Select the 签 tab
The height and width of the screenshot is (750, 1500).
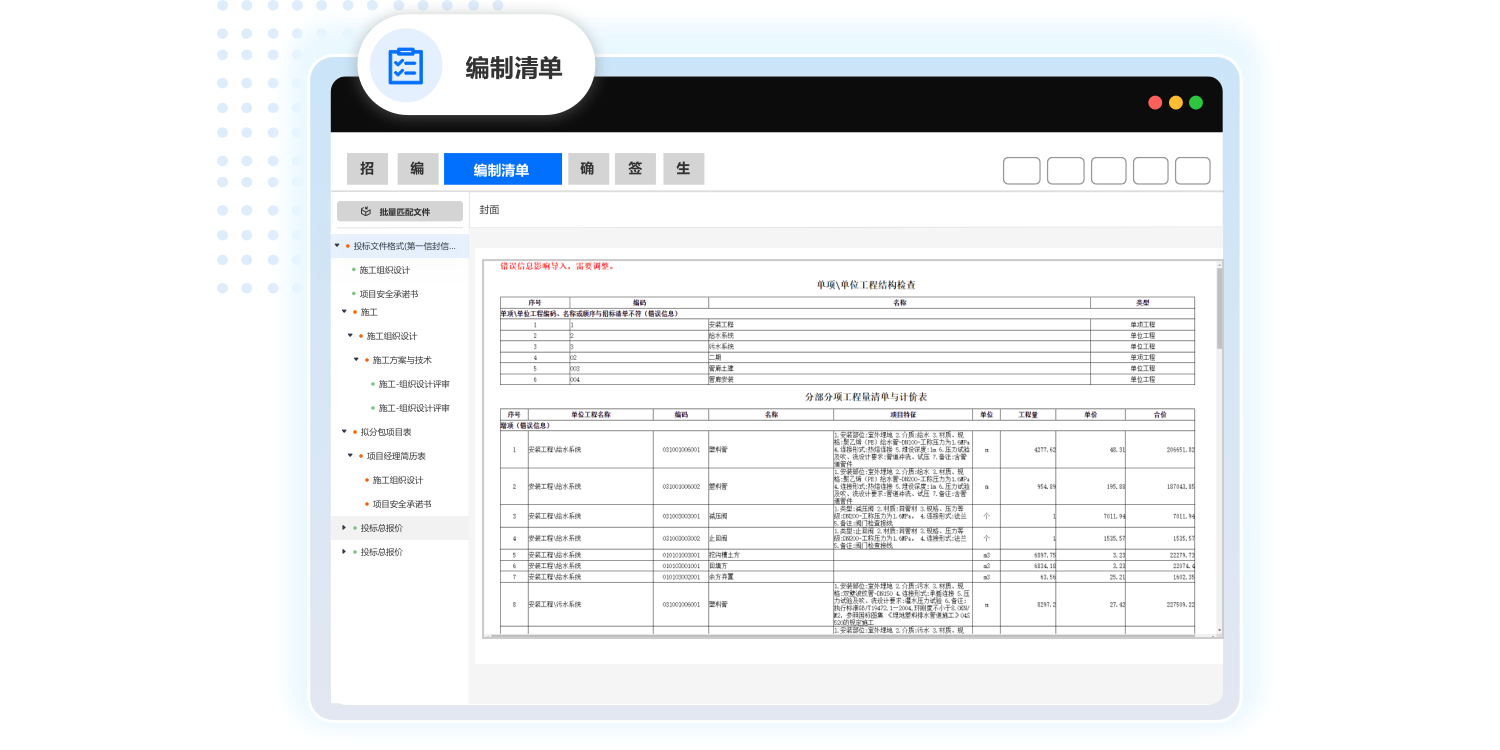tap(635, 169)
